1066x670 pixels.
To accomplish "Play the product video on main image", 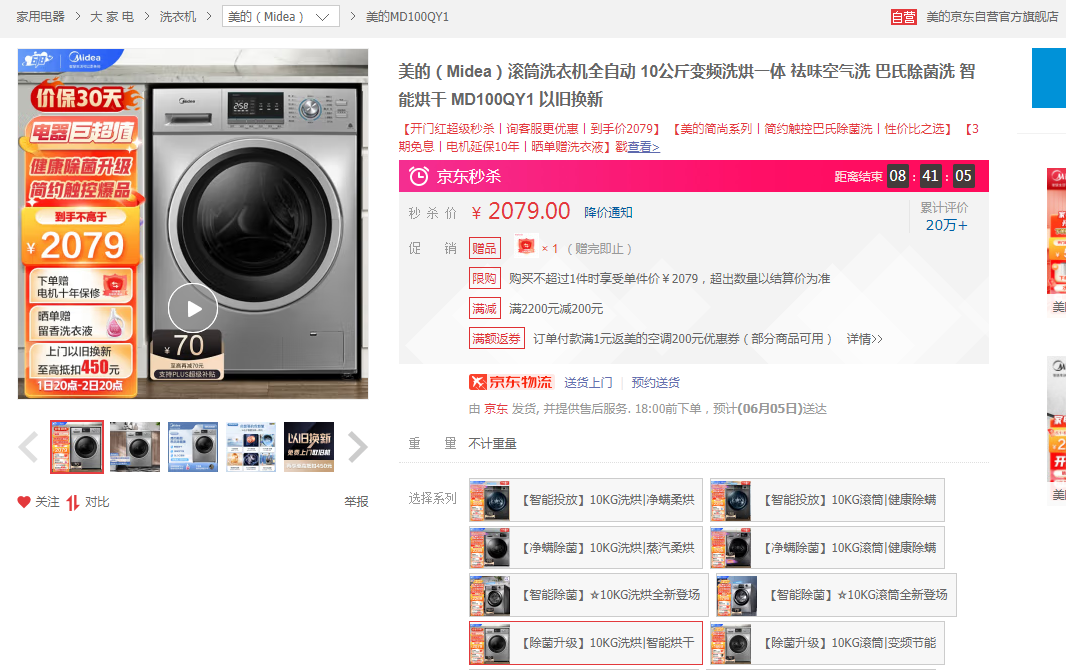I will pos(193,308).
